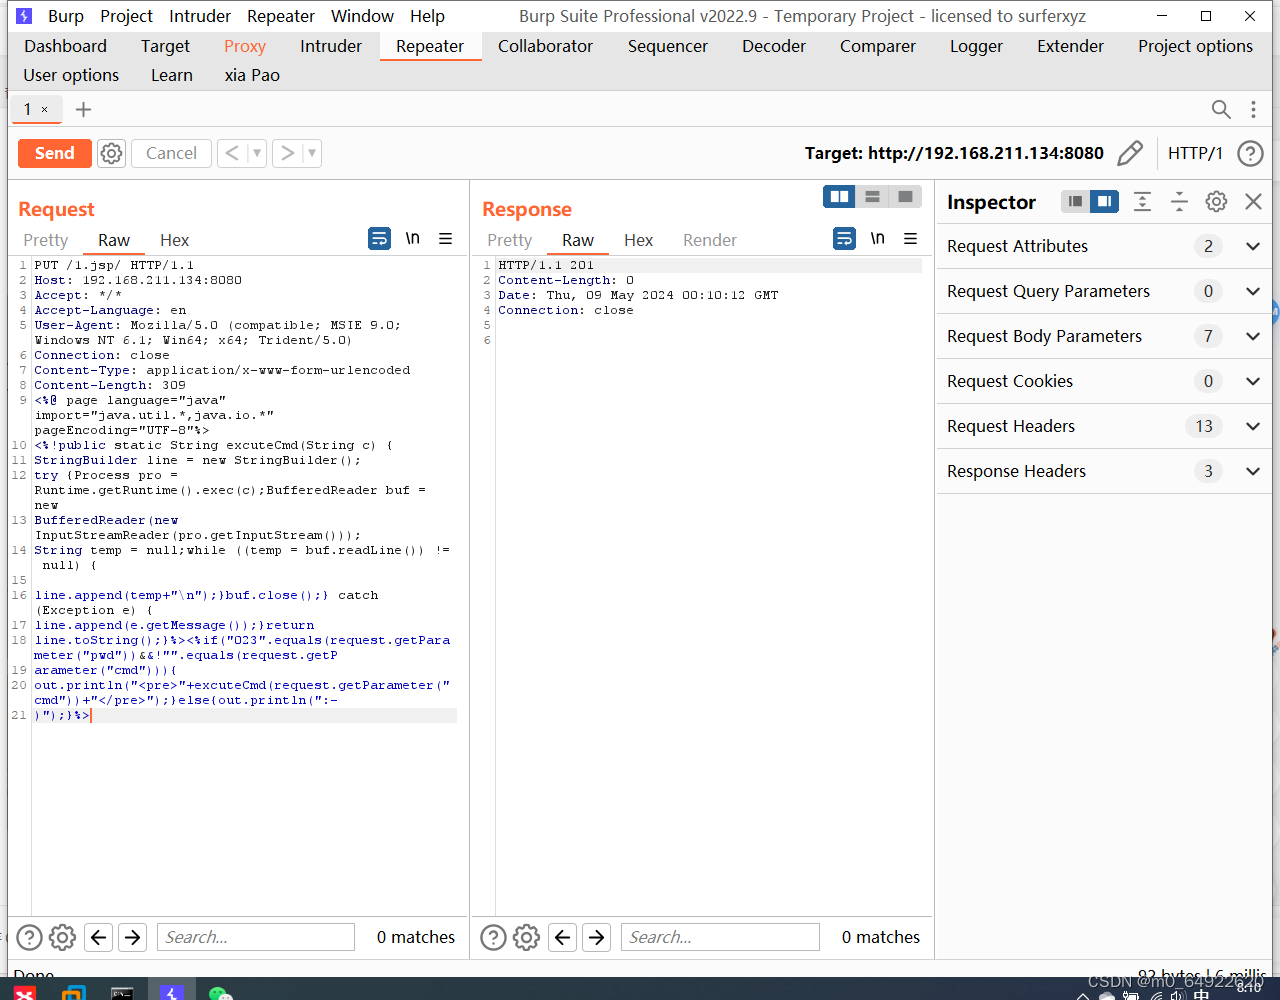1280x1000 pixels.
Task: Open dropdown next to forward history arrow
Action: point(311,153)
